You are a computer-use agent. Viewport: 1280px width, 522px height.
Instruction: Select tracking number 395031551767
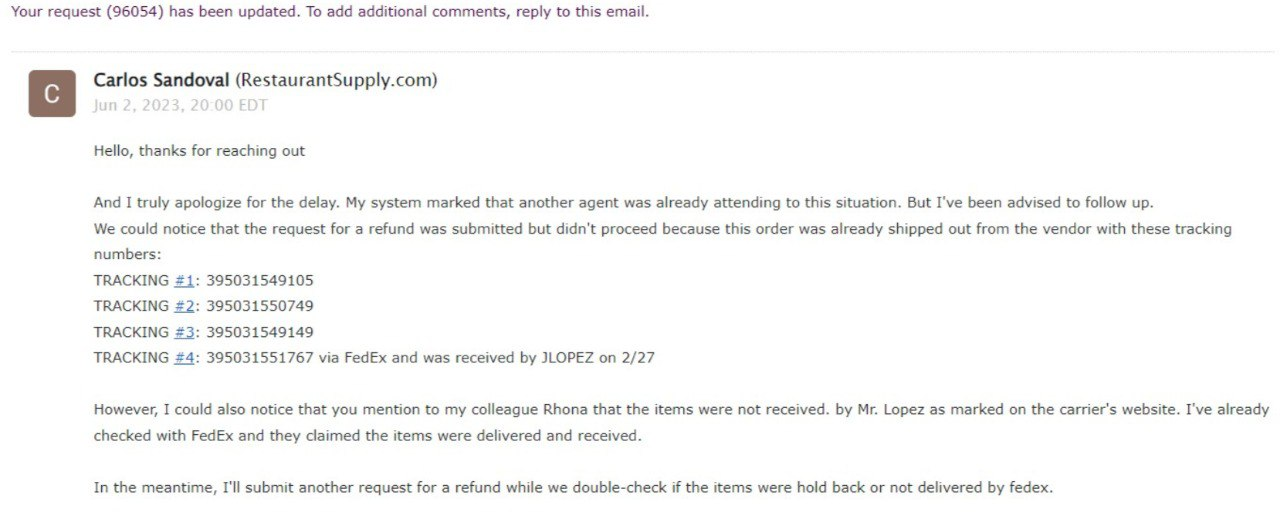click(x=260, y=357)
